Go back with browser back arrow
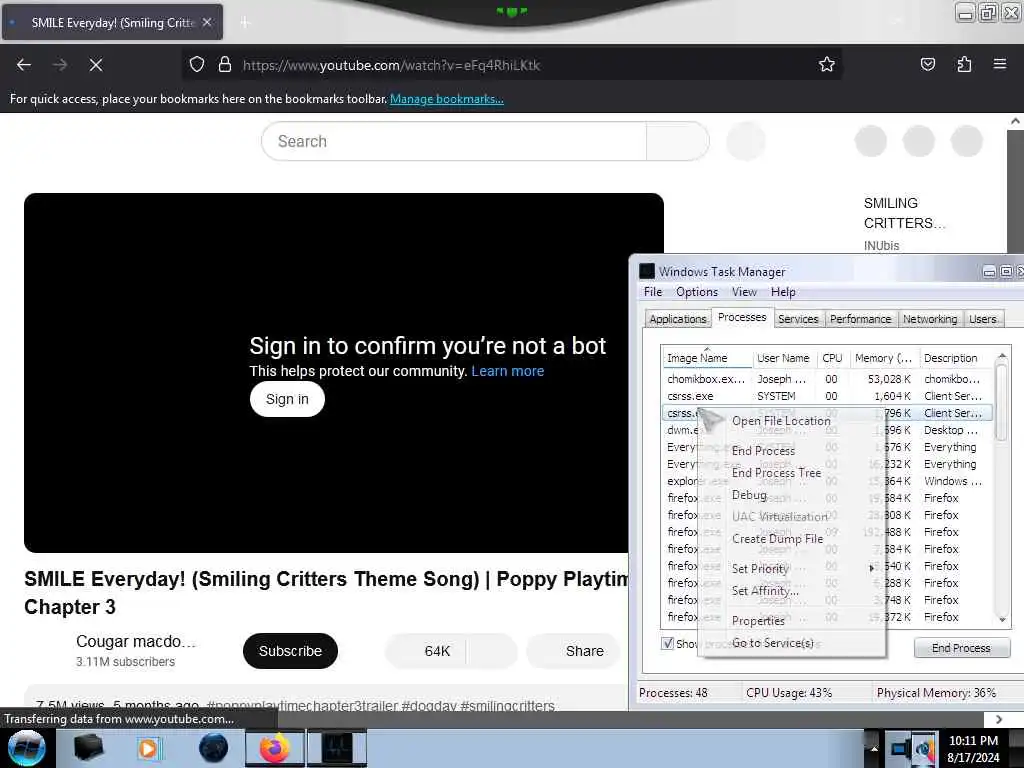 point(24,65)
